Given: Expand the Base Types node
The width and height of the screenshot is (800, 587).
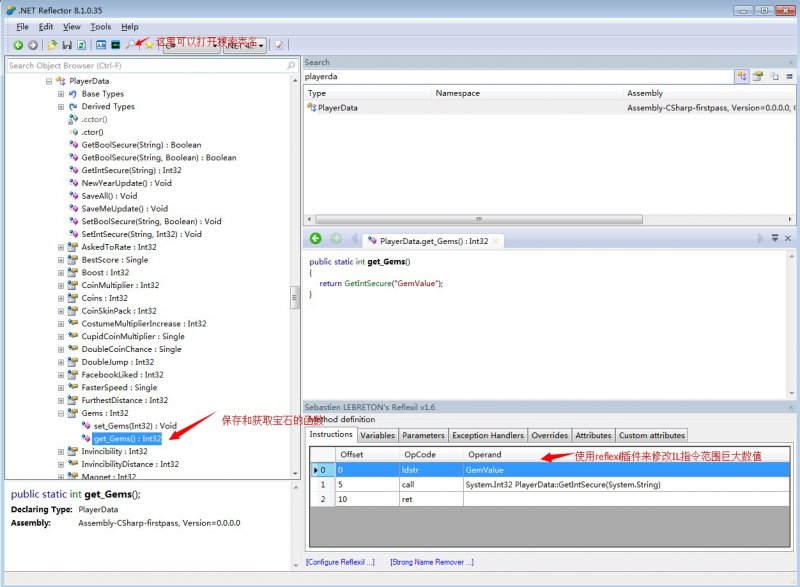Looking at the screenshot, I should [61, 94].
